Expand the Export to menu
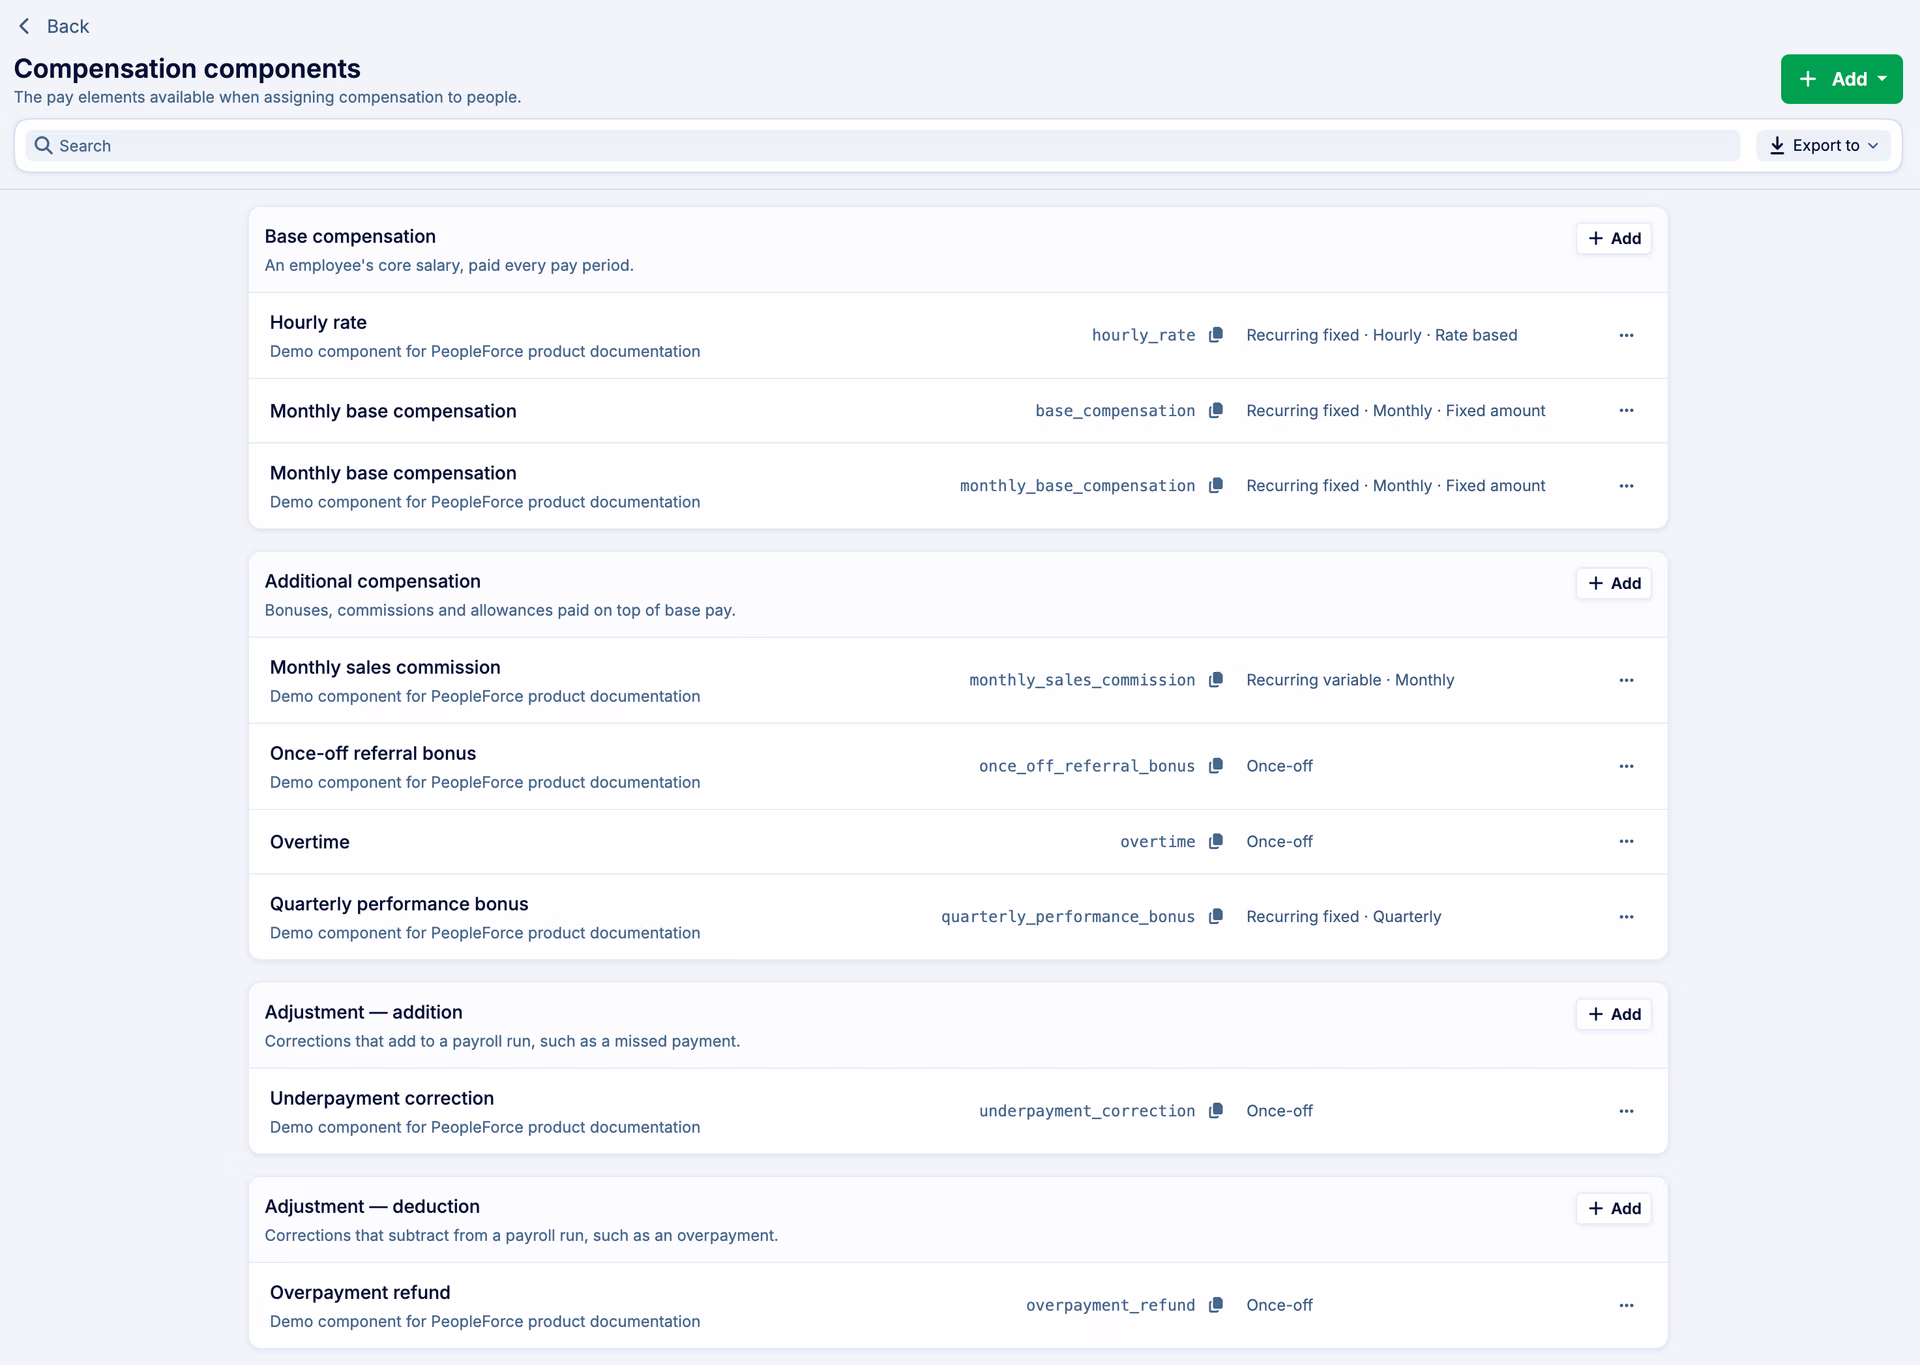Image resolution: width=1920 pixels, height=1365 pixels. pyautogui.click(x=1823, y=146)
